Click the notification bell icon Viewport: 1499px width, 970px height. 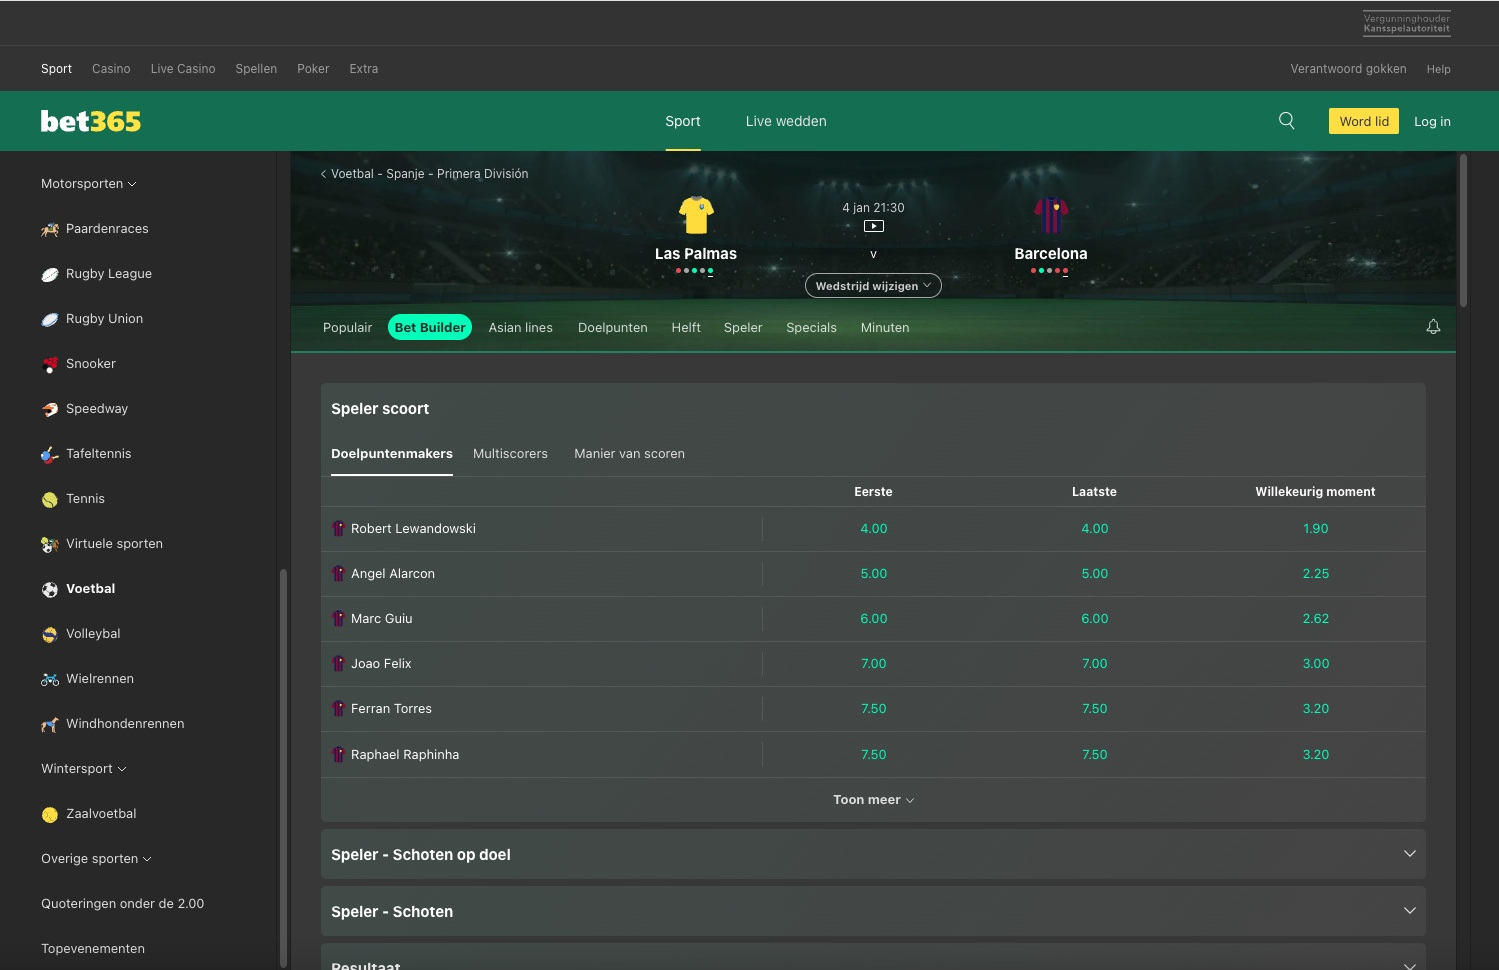click(x=1433, y=326)
